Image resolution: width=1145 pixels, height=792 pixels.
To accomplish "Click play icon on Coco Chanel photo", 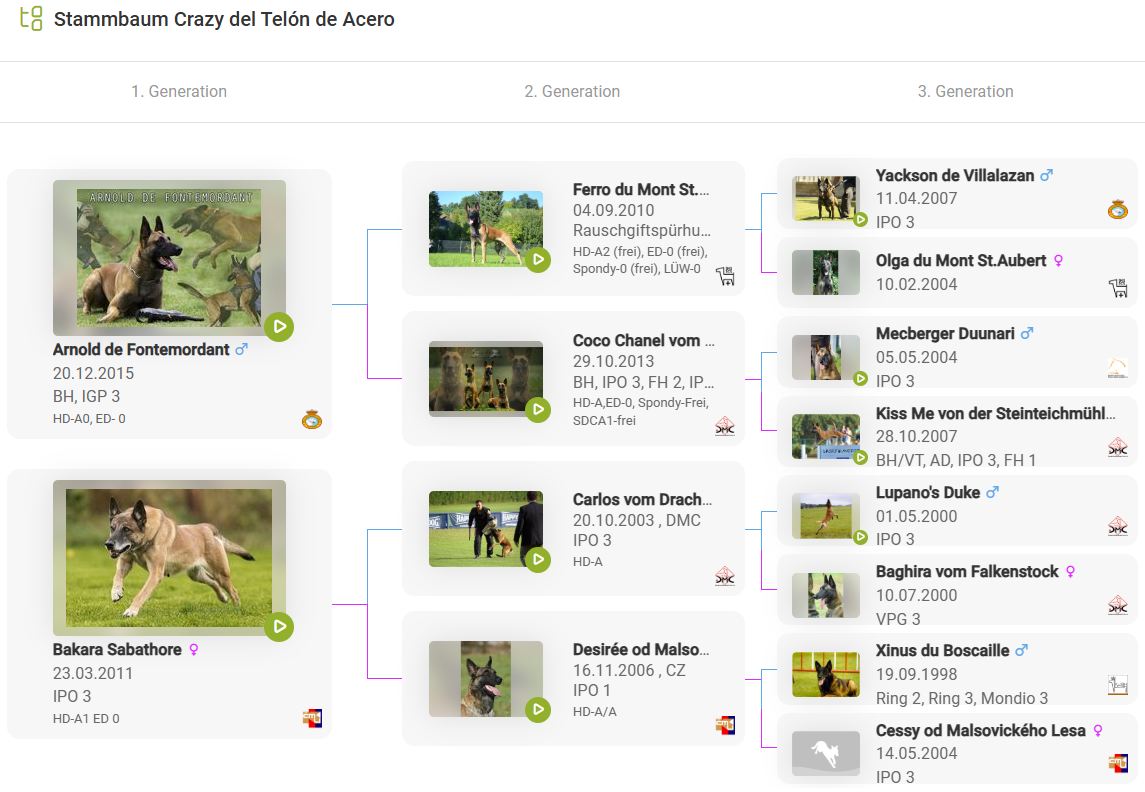I will click(x=538, y=410).
